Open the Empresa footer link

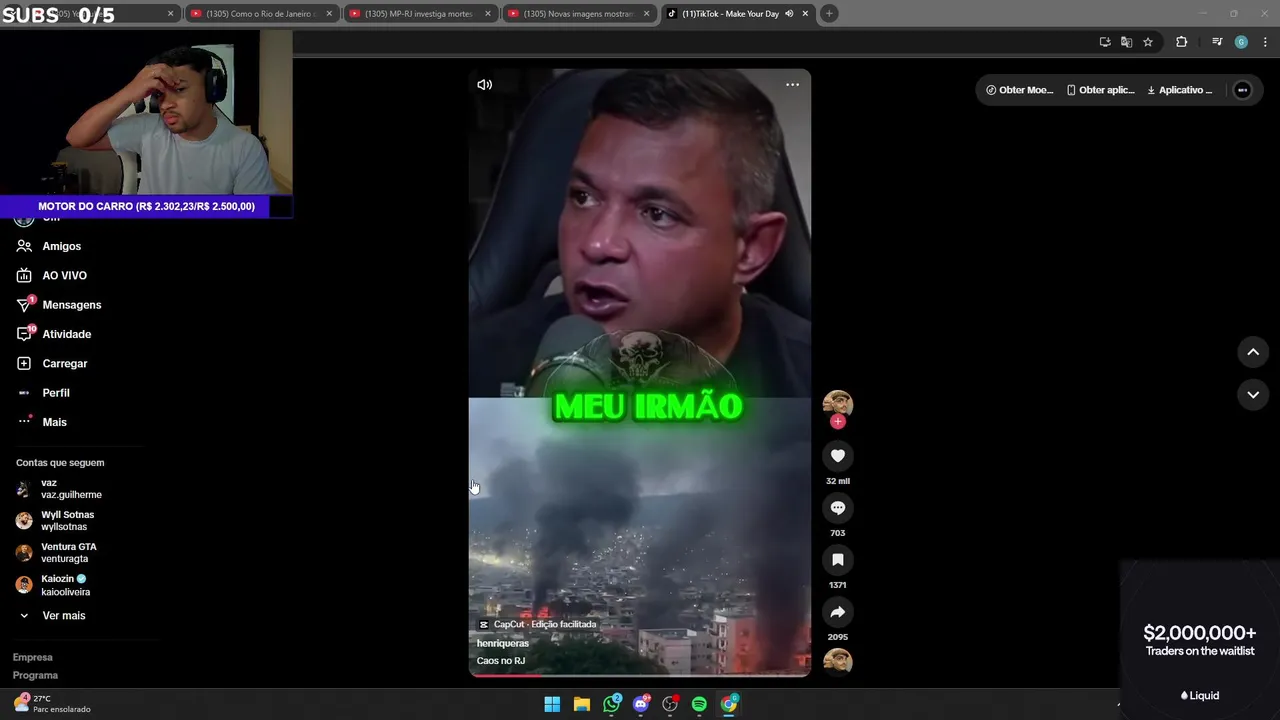(32, 657)
